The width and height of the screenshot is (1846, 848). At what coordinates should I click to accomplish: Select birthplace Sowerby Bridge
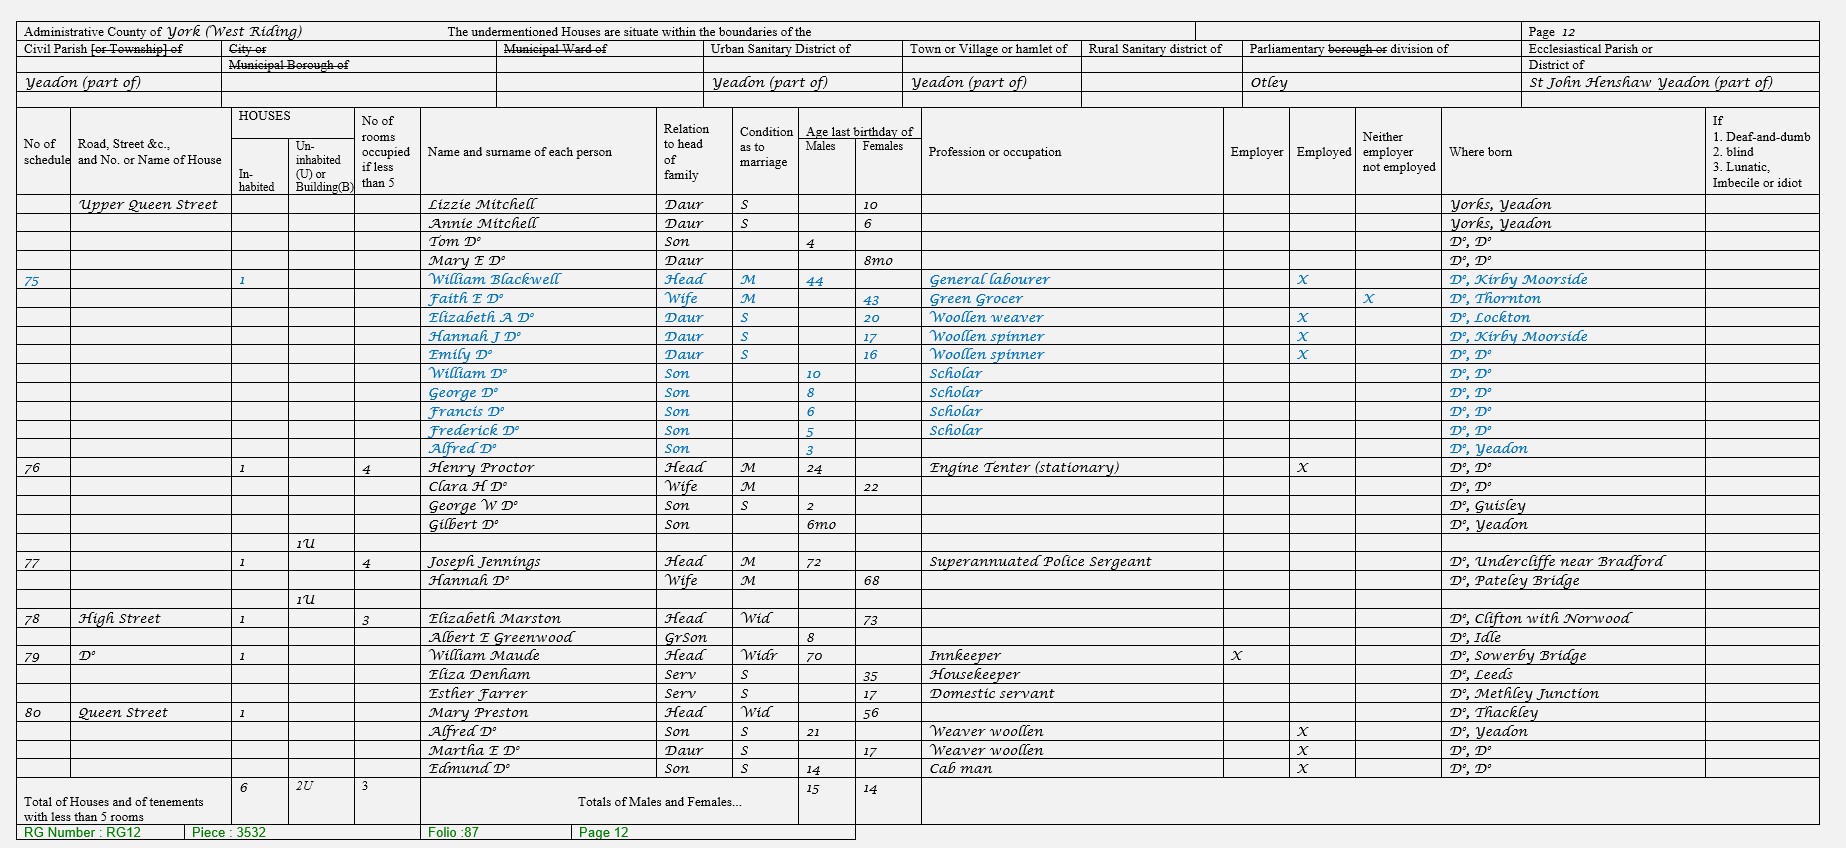[1530, 655]
